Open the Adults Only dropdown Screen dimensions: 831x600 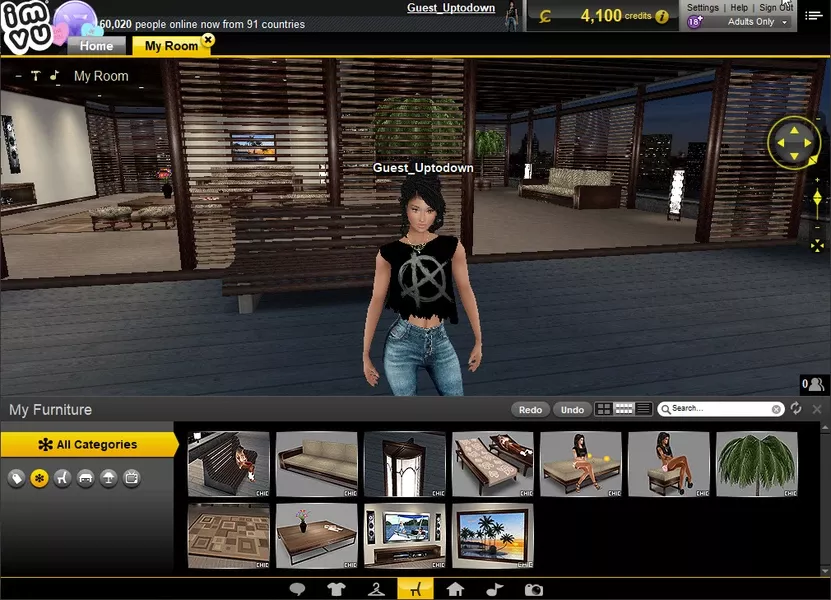756,22
